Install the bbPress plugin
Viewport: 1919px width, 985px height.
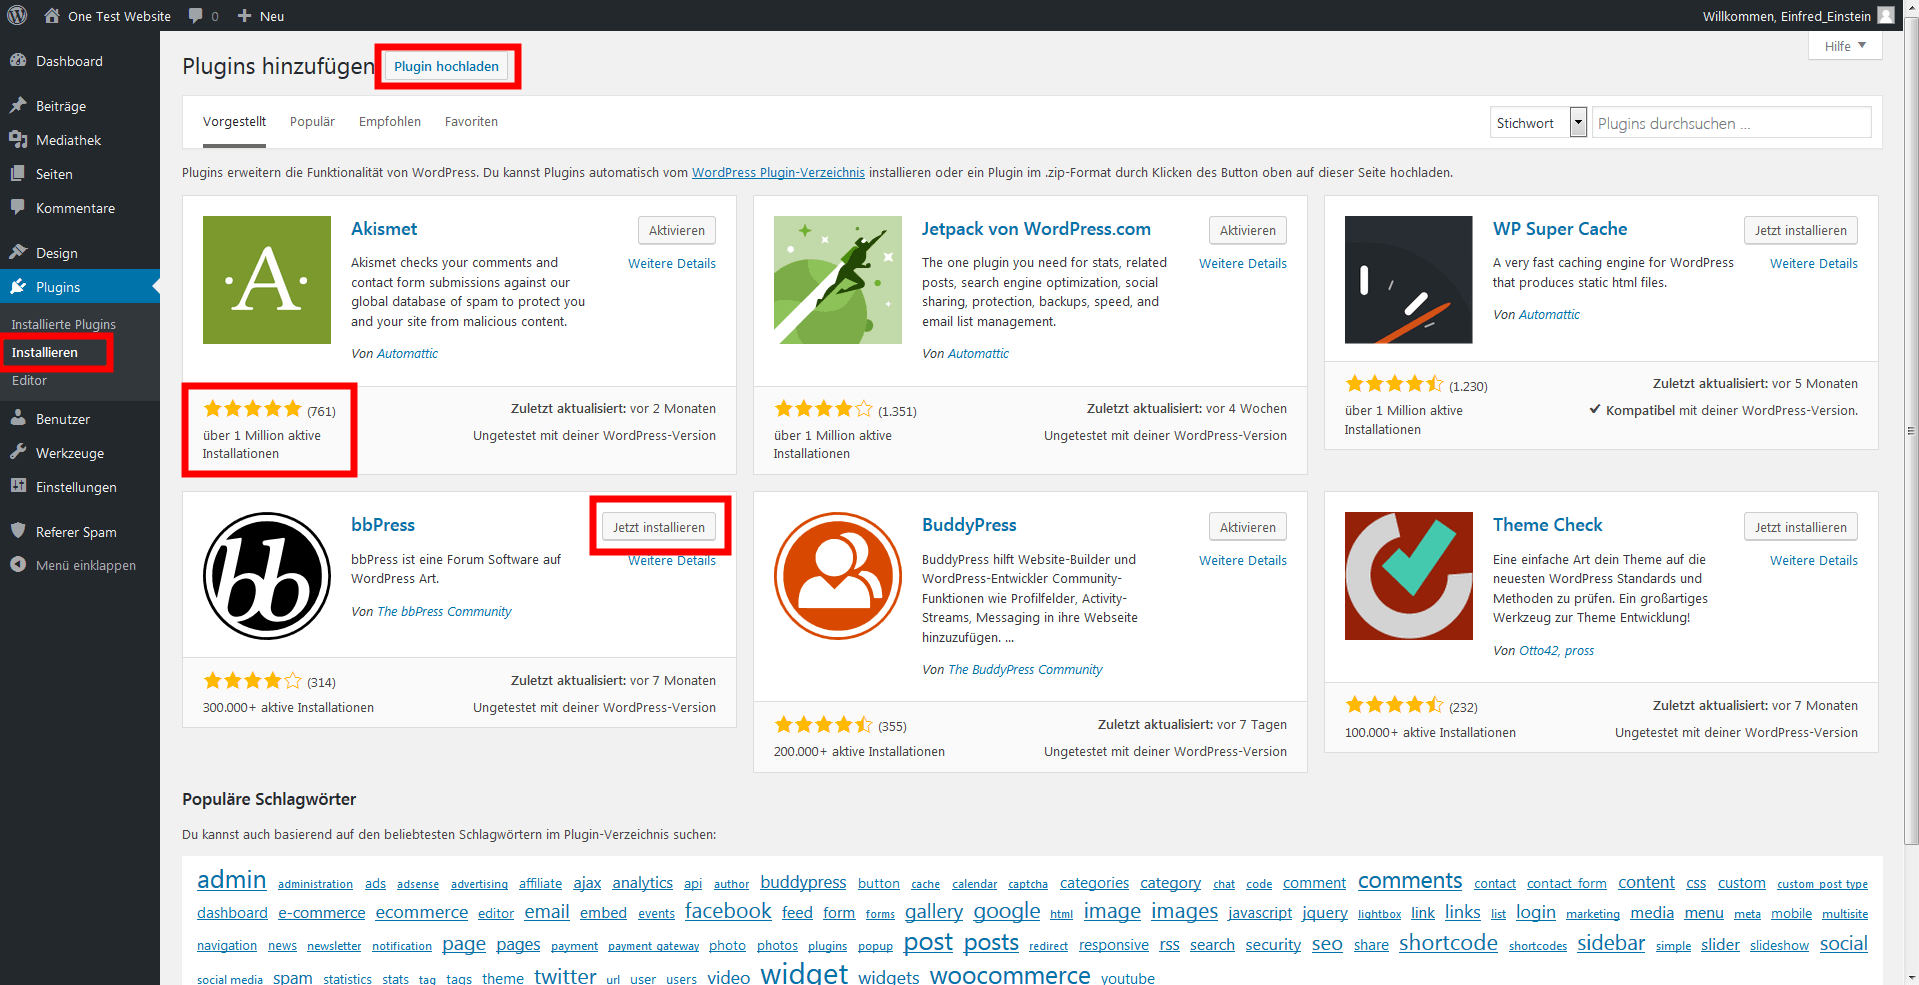coord(659,527)
